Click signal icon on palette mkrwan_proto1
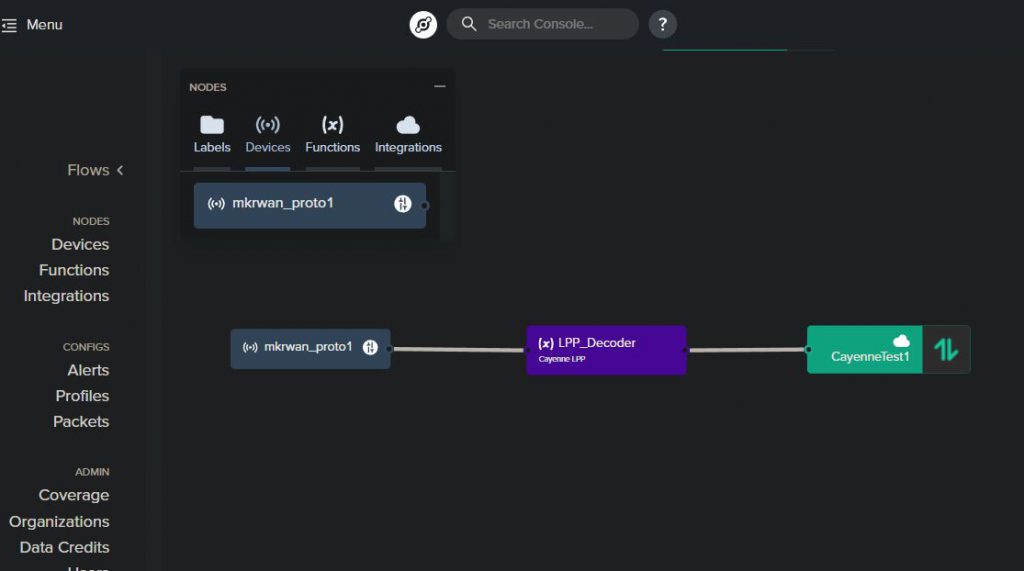Viewport: 1024px width, 571px height. click(216, 204)
